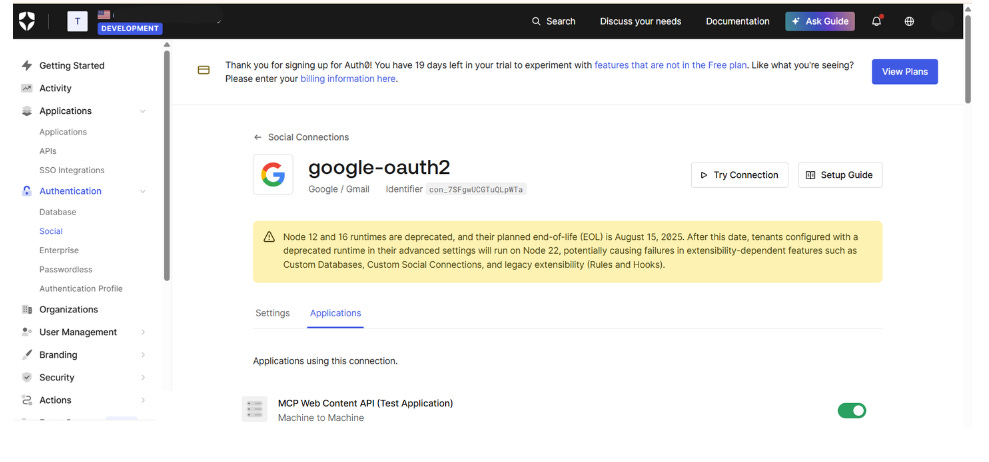
Task: Click the connection identifier code chip
Action: tap(476, 189)
